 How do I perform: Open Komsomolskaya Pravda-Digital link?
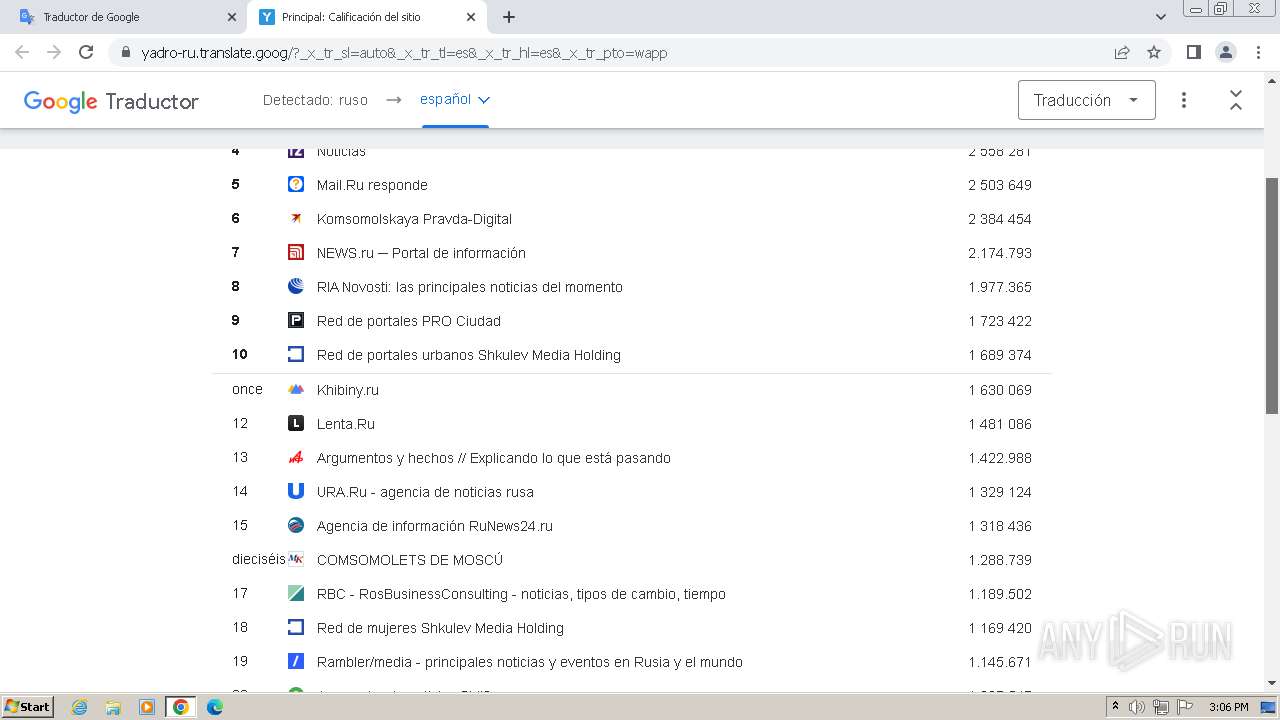pyautogui.click(x=414, y=219)
